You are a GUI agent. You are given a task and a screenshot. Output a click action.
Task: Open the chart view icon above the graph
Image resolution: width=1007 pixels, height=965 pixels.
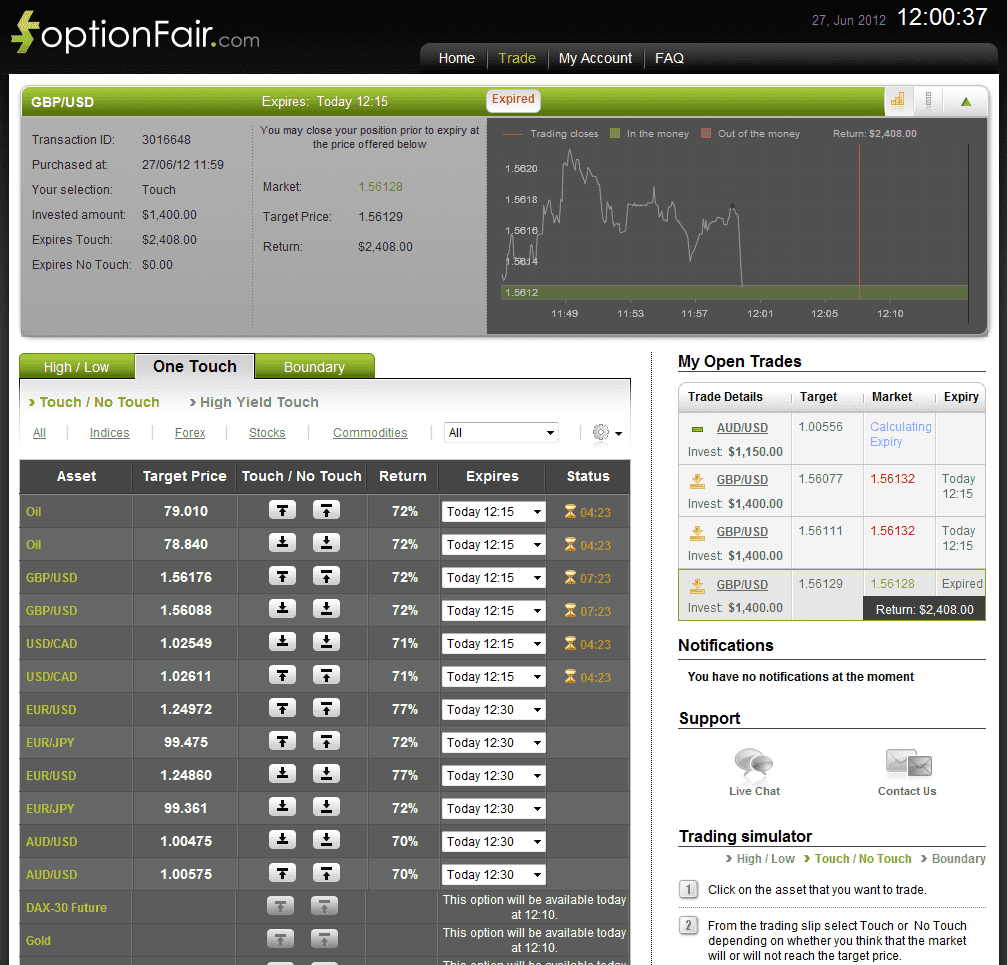pyautogui.click(x=897, y=101)
